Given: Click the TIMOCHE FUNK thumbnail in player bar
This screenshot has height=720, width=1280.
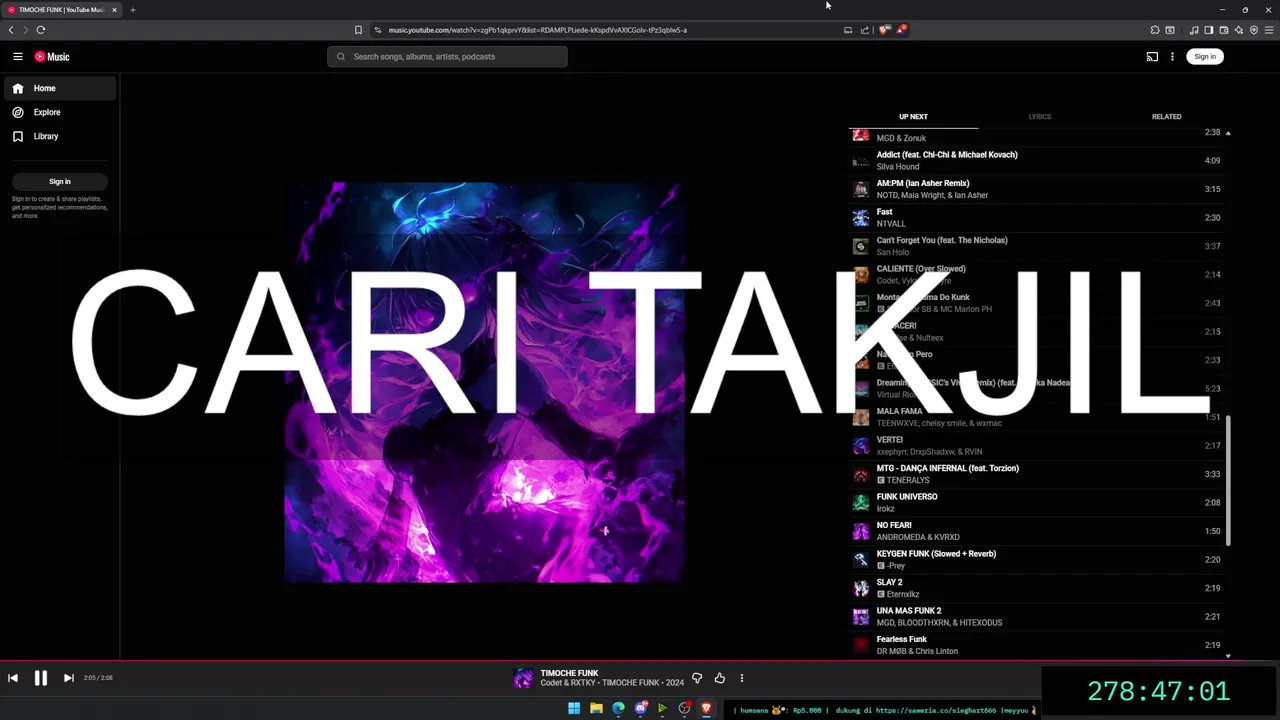Looking at the screenshot, I should pyautogui.click(x=523, y=679).
